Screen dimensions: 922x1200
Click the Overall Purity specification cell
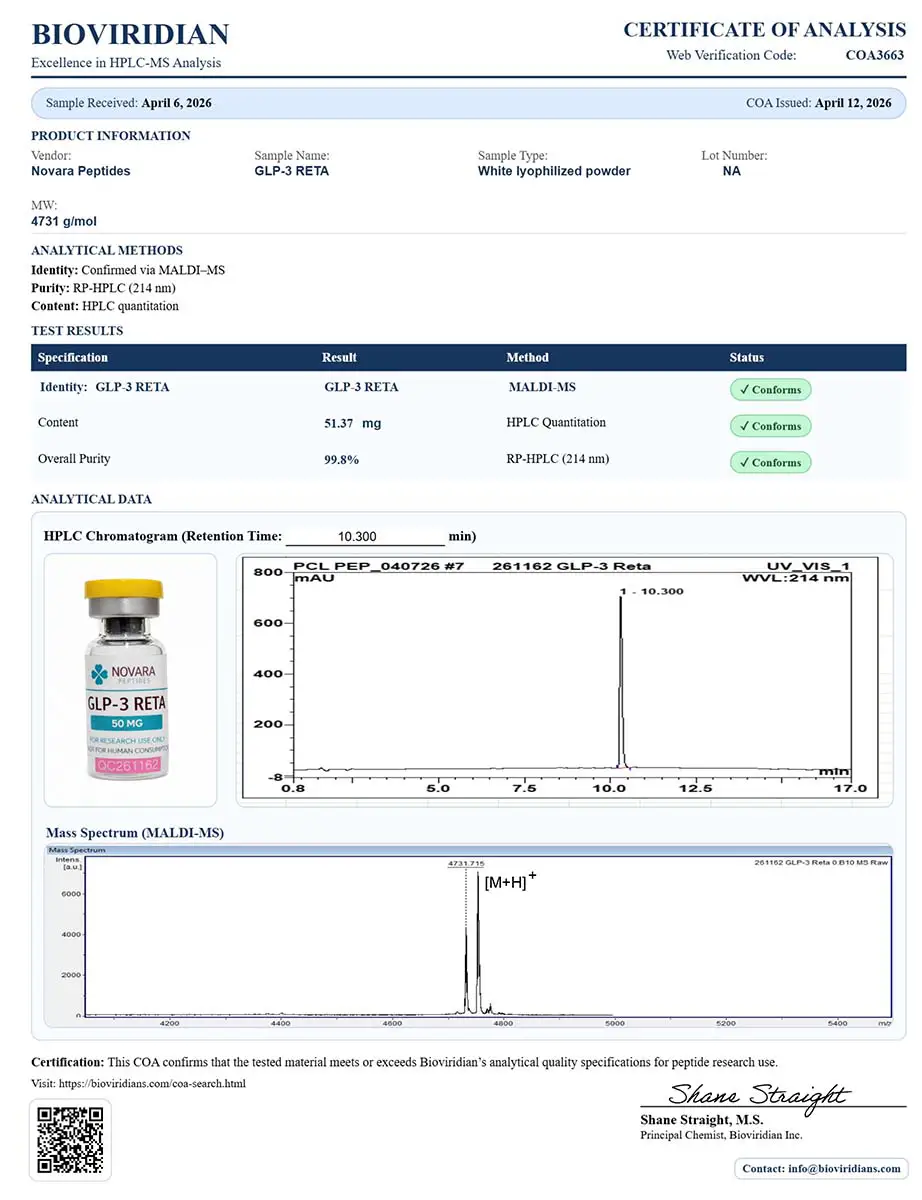[74, 459]
